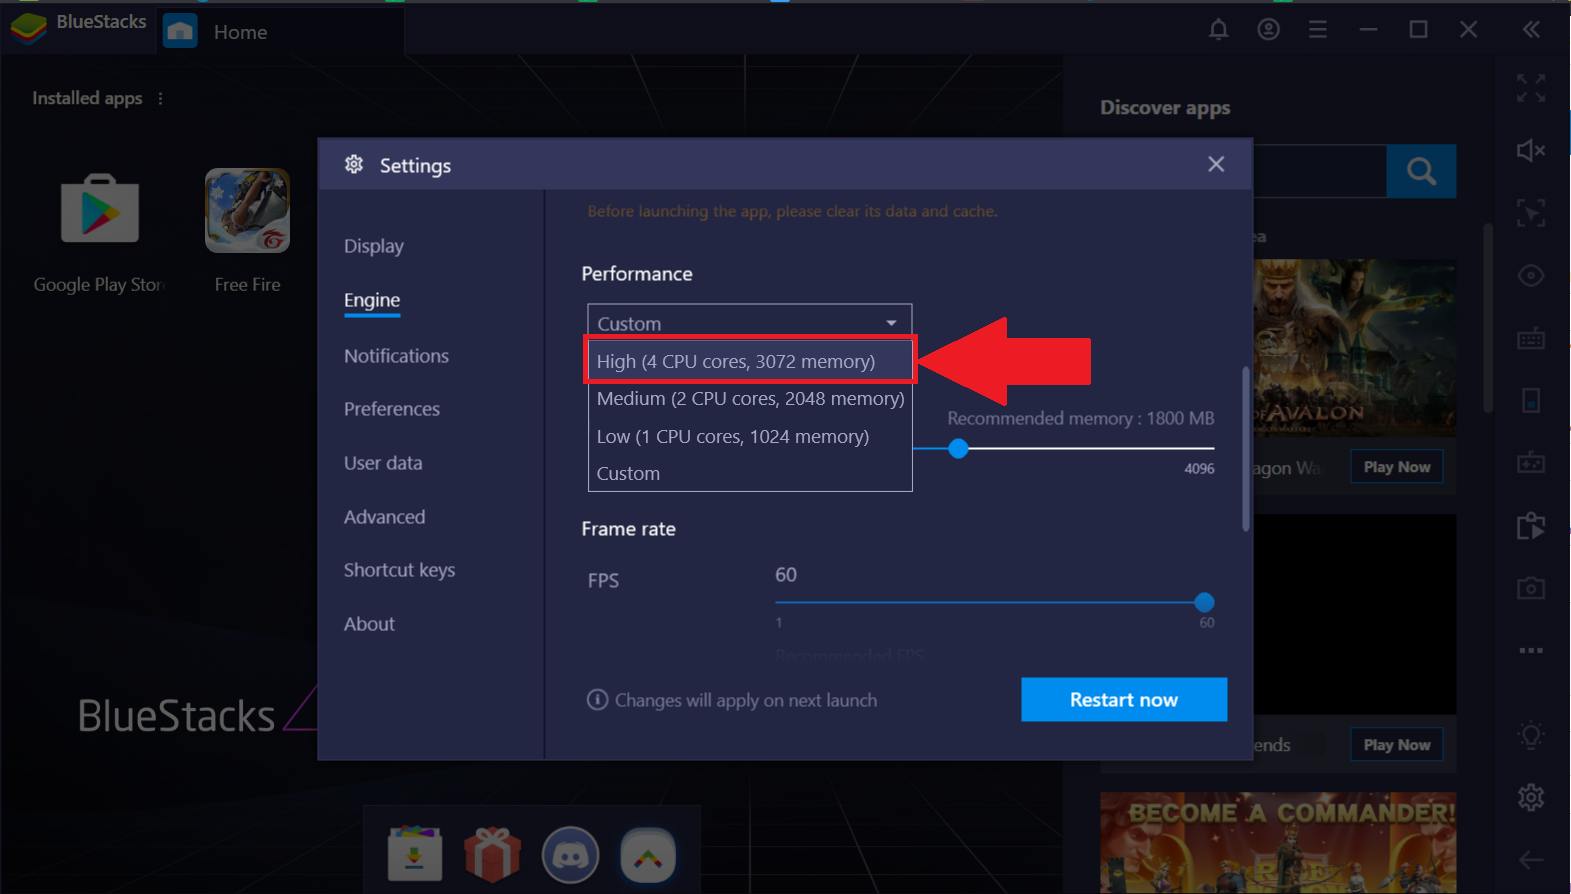
Task: Open the Advanced settings tab
Action: click(x=384, y=517)
